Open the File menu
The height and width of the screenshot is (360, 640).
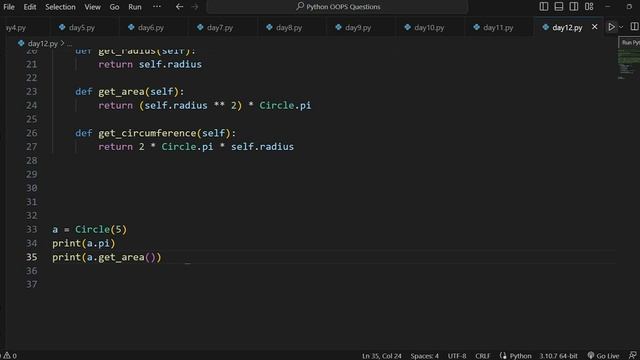(x=9, y=7)
